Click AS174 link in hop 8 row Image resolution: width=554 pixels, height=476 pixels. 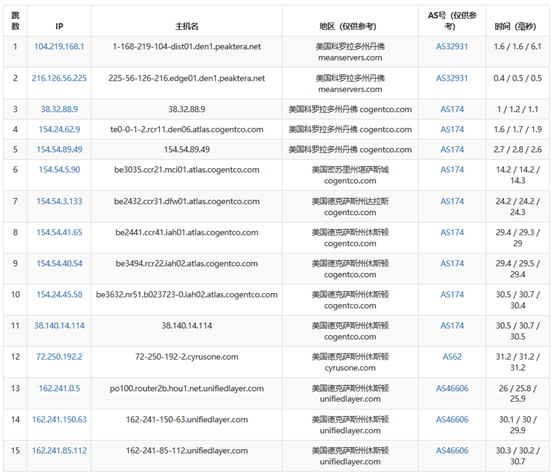(x=452, y=233)
